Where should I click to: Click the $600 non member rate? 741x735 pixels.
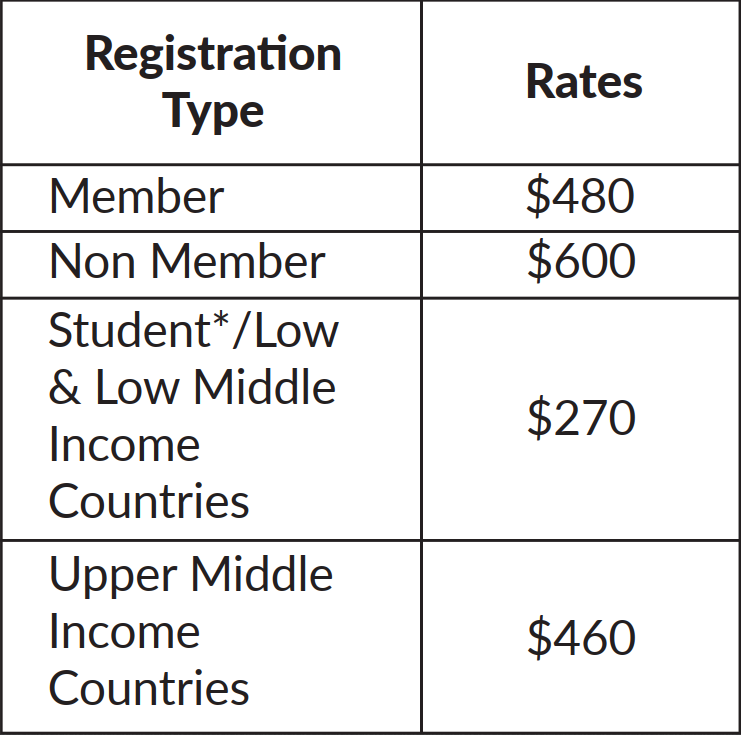point(581,261)
